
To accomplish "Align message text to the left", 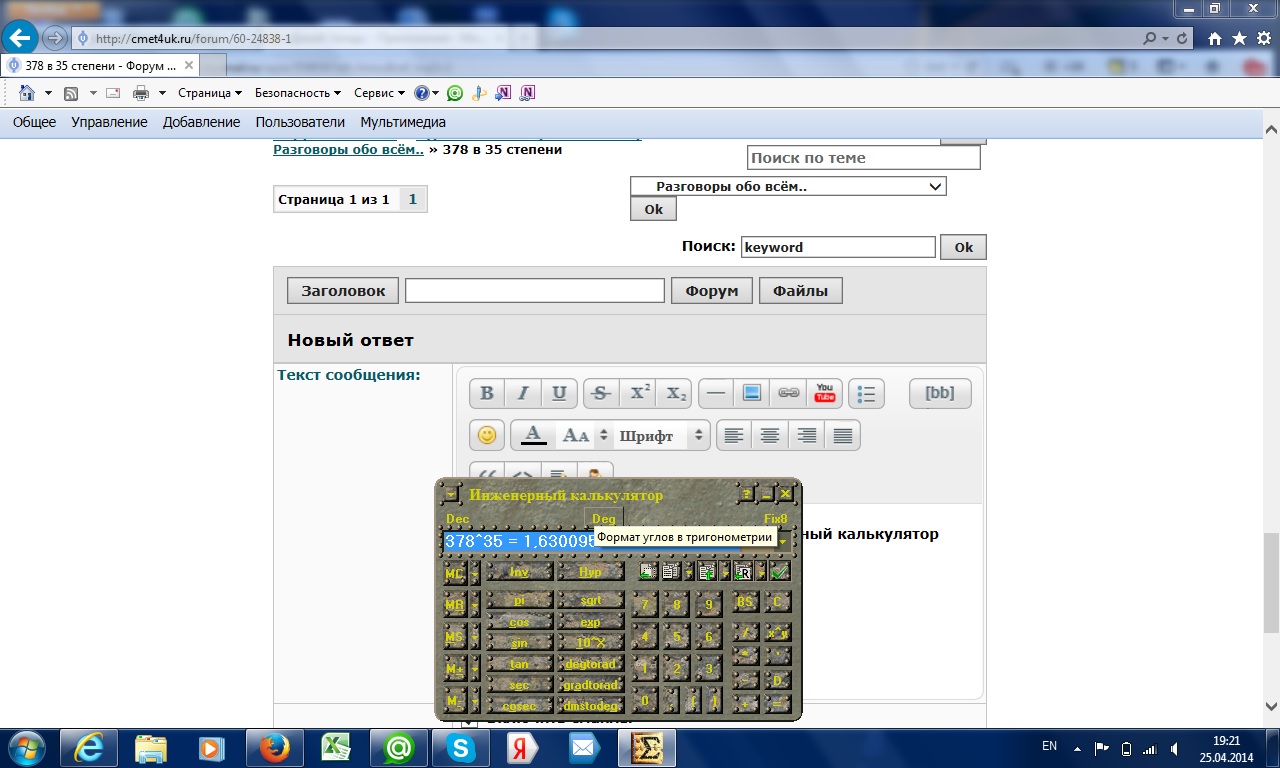I will pos(733,435).
